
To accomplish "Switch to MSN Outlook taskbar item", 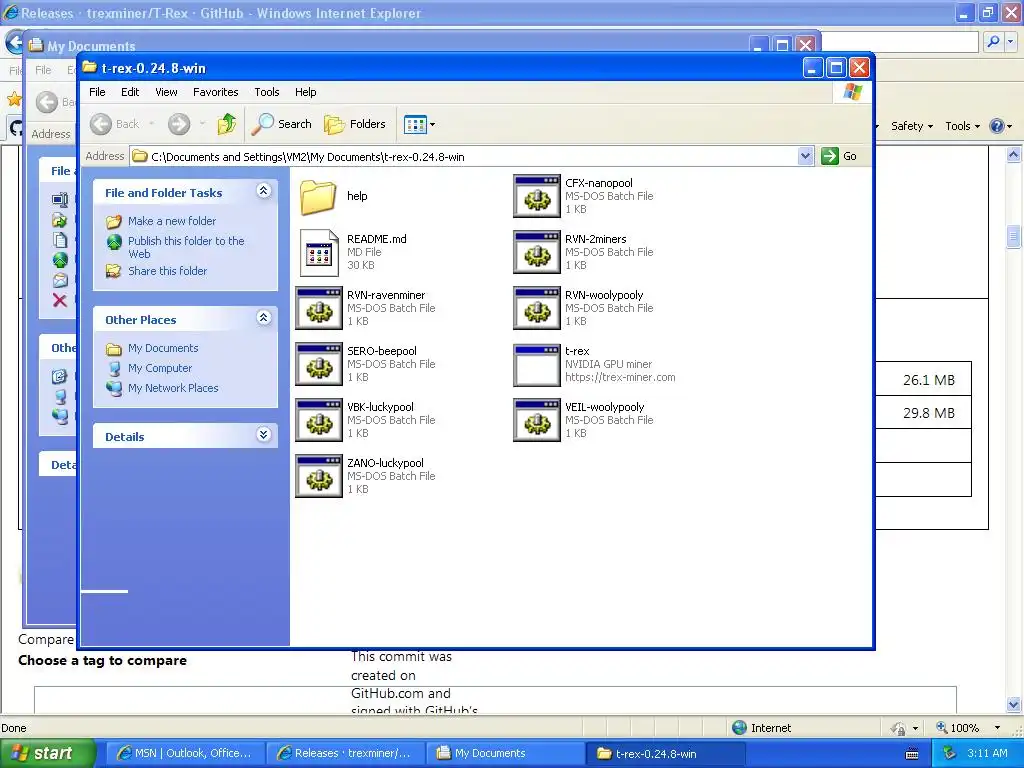I will click(x=184, y=753).
